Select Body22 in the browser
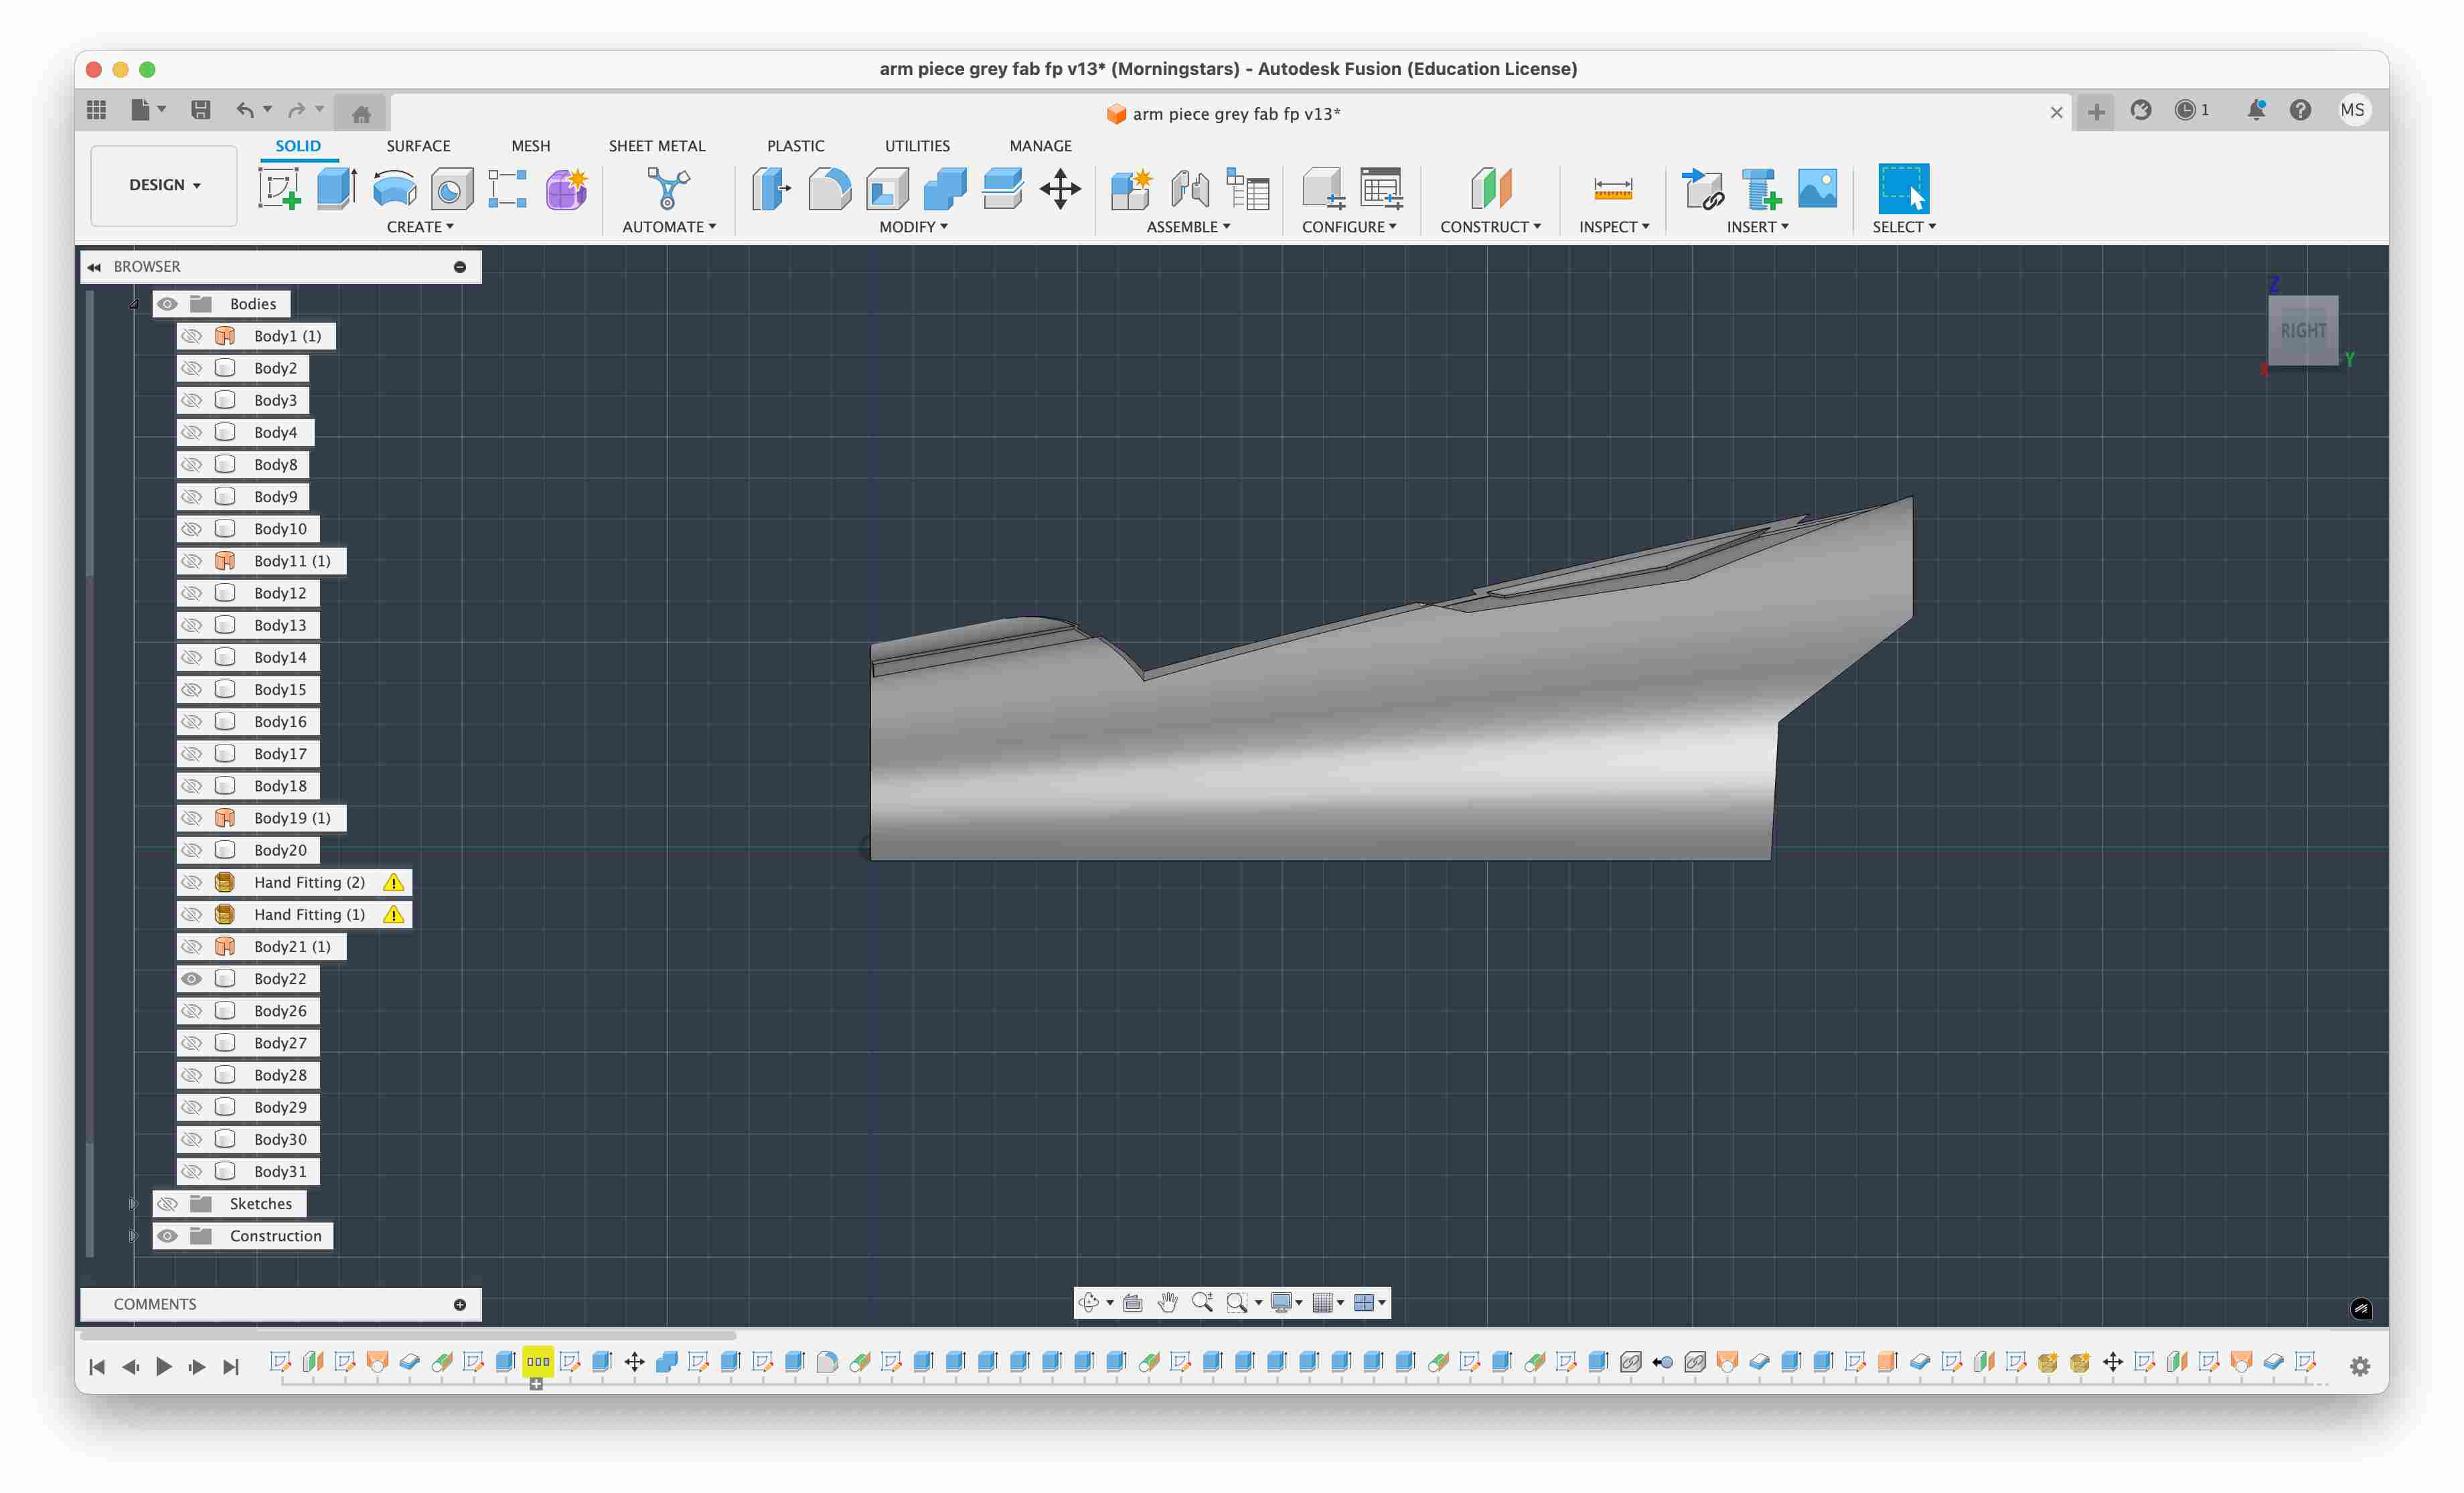The image size is (2464, 1493). 280,978
